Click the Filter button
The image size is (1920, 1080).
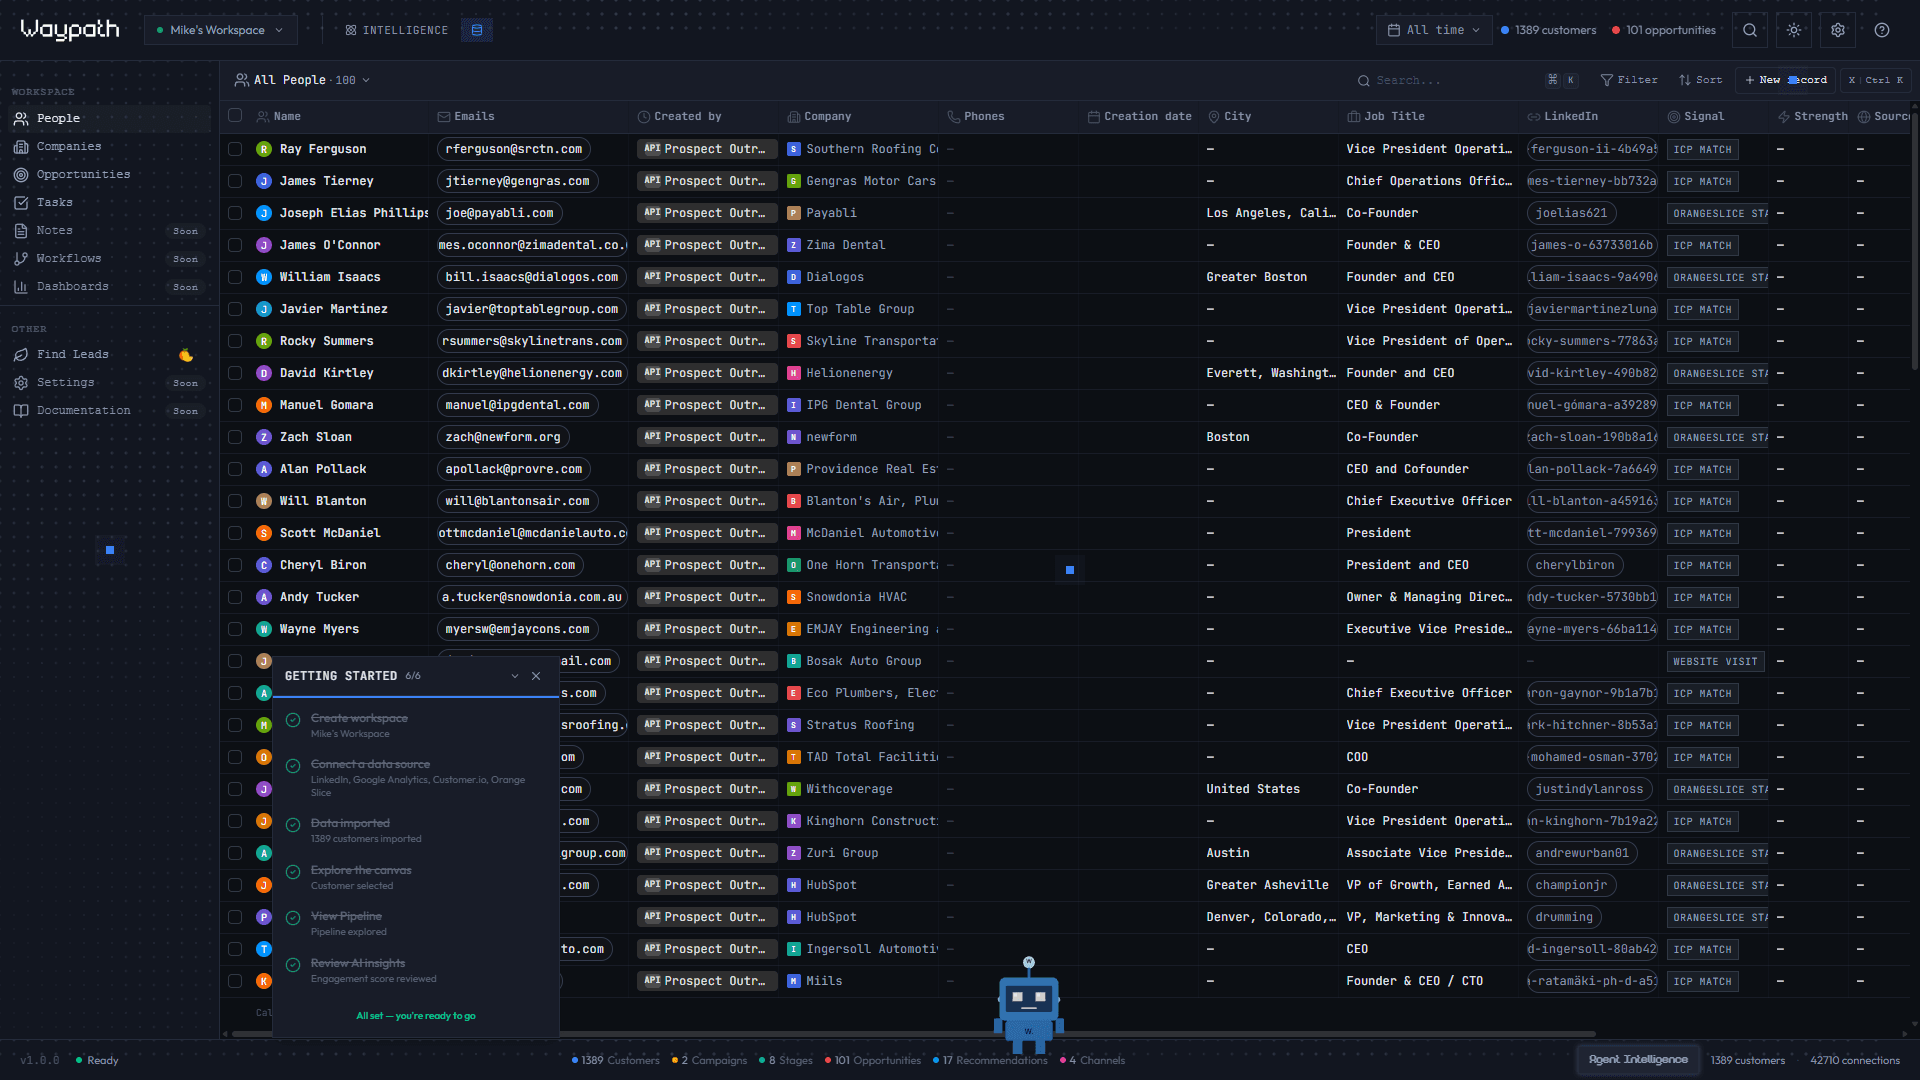[x=1629, y=80]
